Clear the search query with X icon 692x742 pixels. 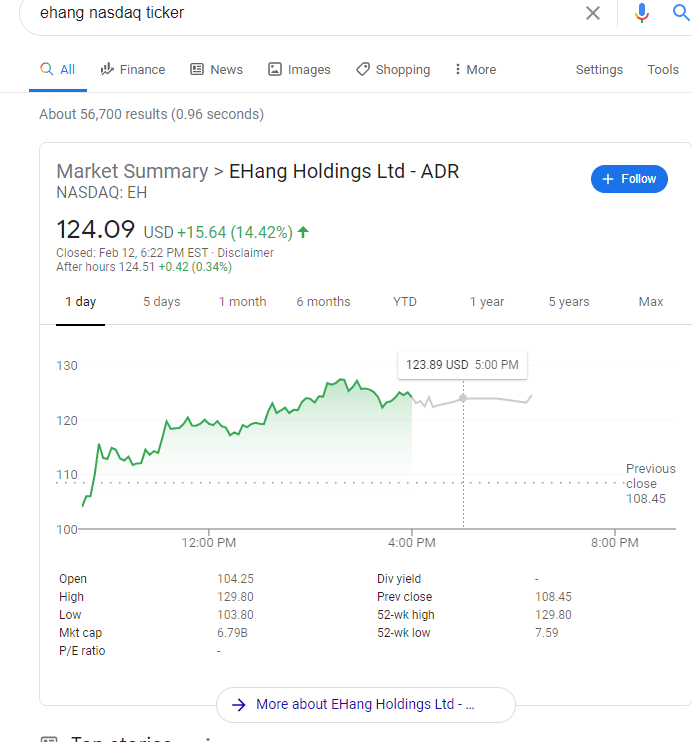[593, 13]
